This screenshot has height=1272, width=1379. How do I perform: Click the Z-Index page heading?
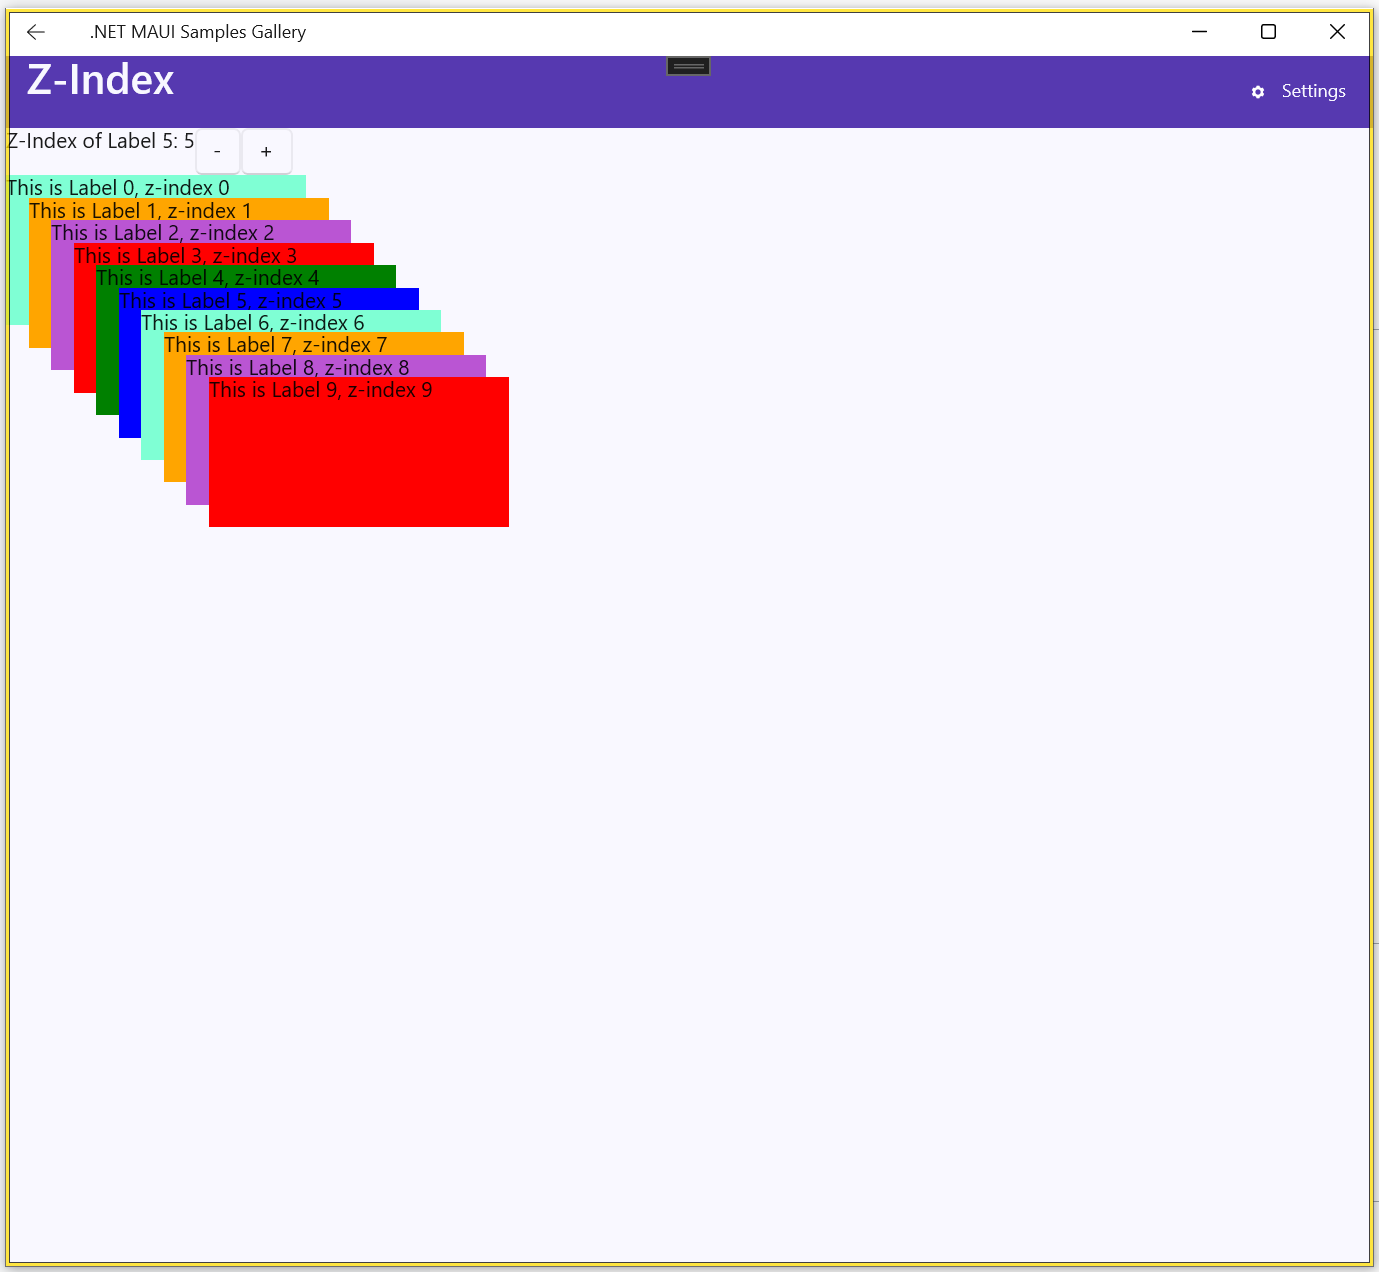tap(100, 80)
